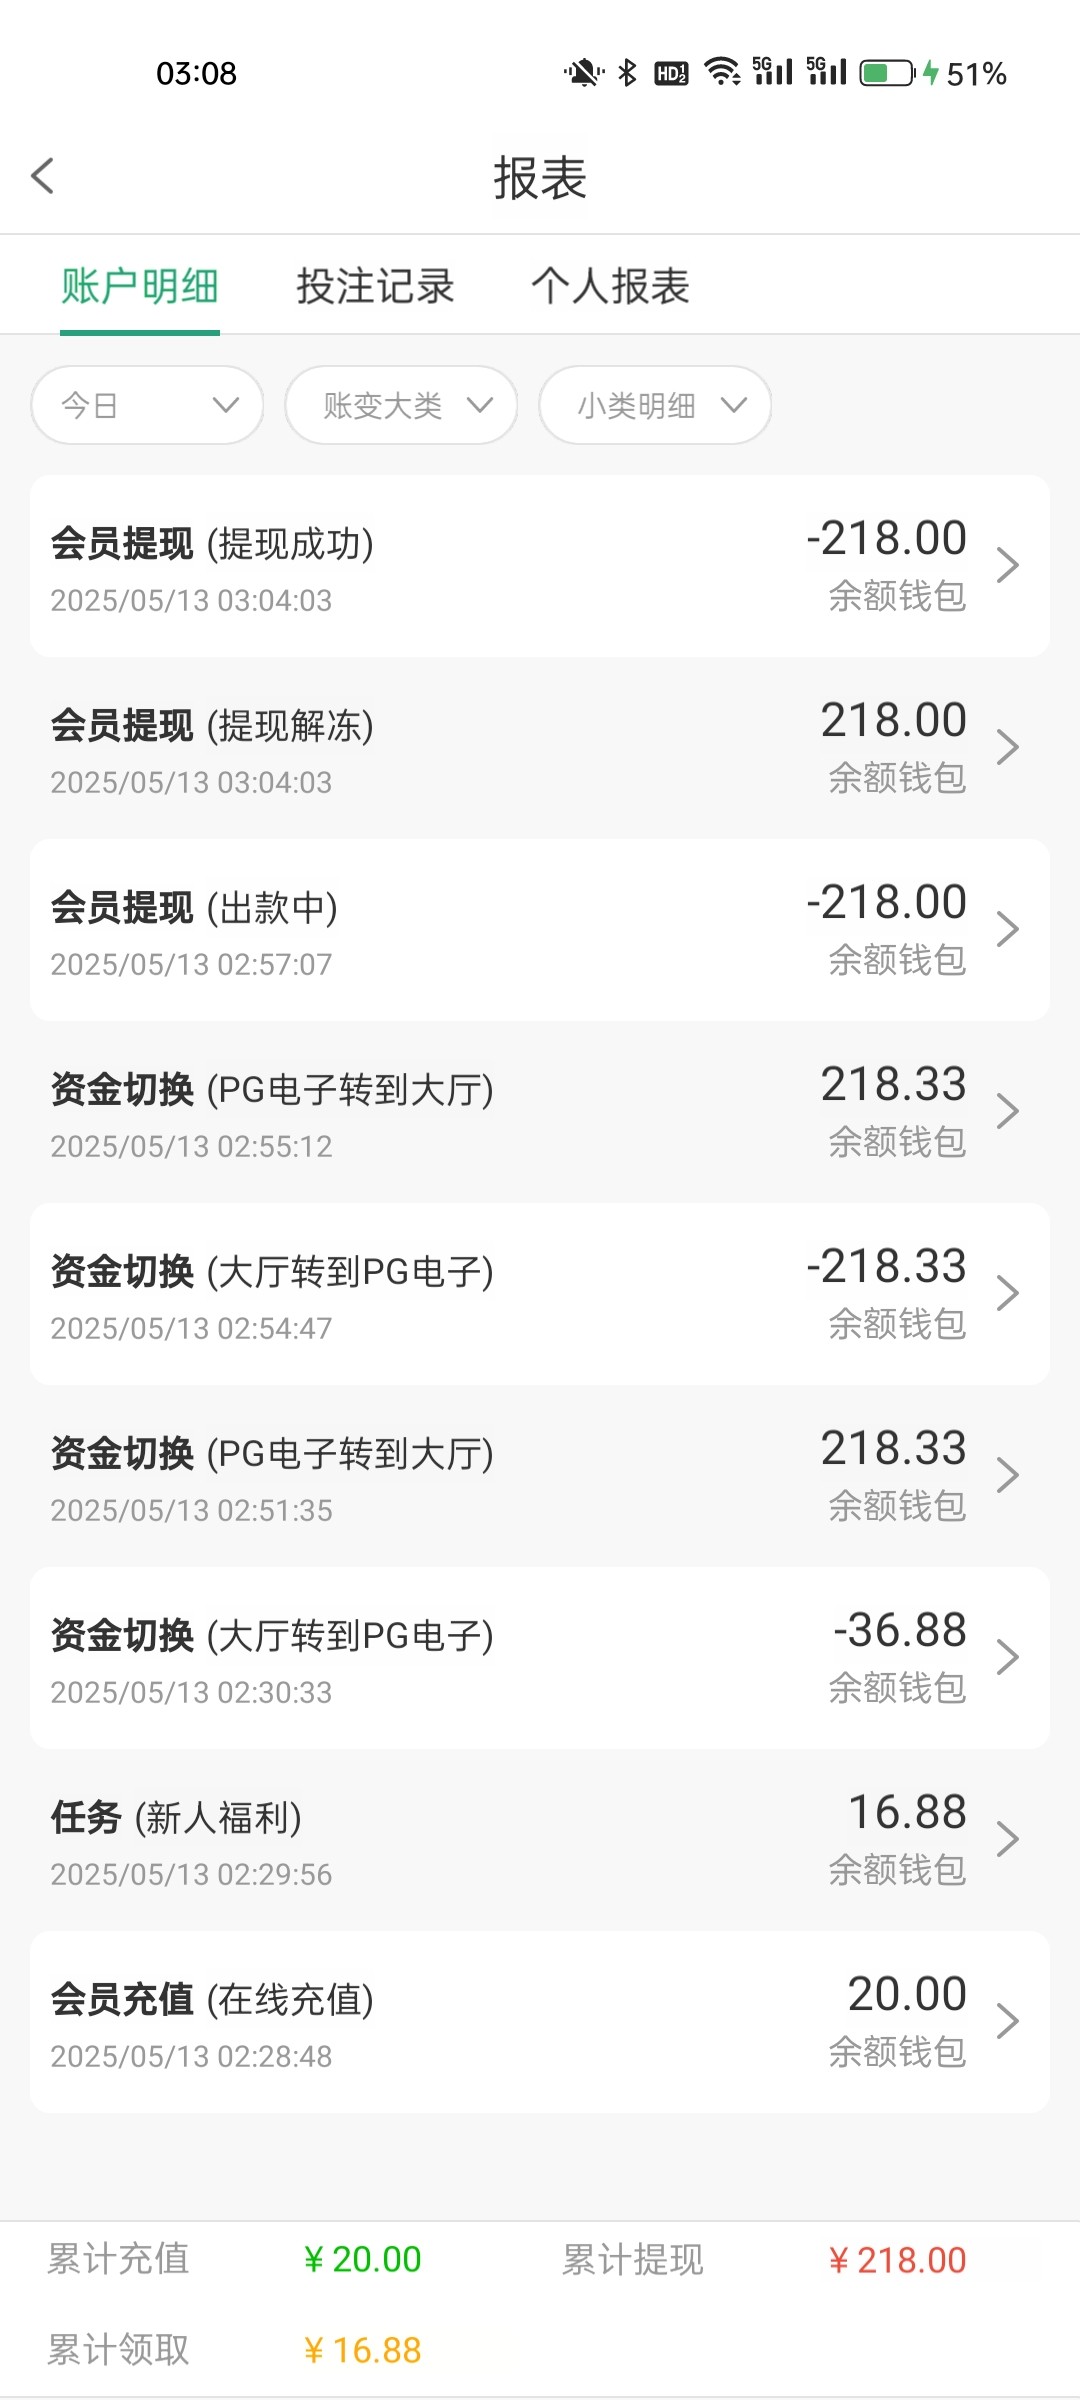Switch to the 投注记录 tab

point(375,286)
